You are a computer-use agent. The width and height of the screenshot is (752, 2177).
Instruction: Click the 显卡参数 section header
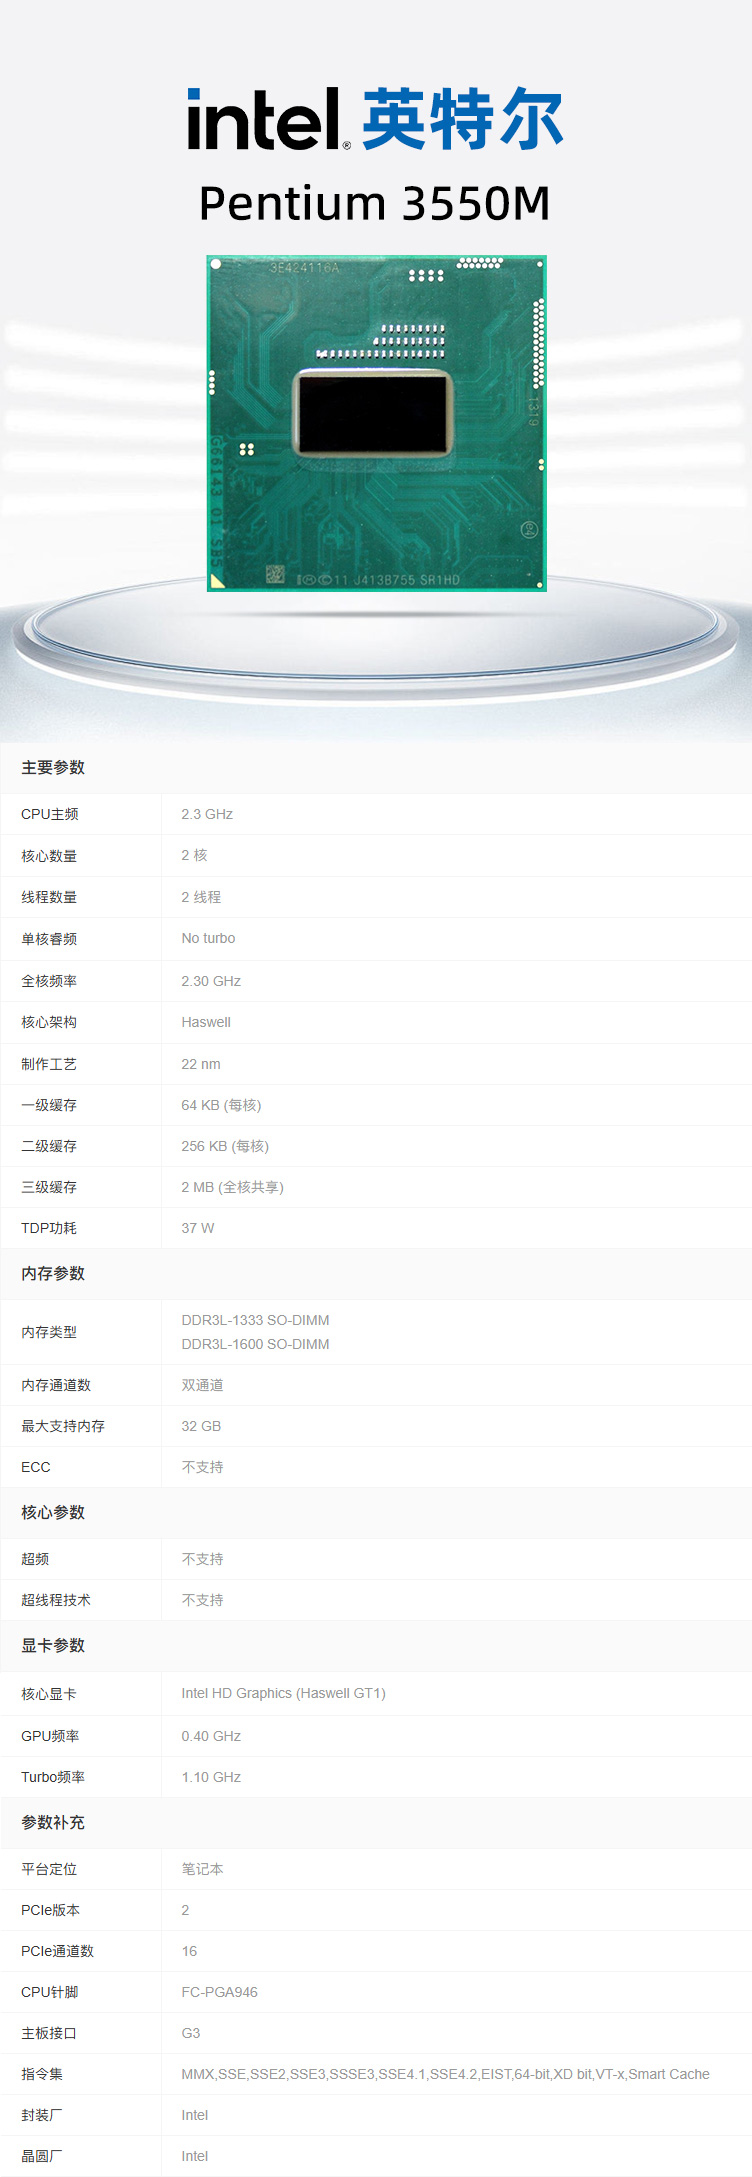click(53, 1645)
